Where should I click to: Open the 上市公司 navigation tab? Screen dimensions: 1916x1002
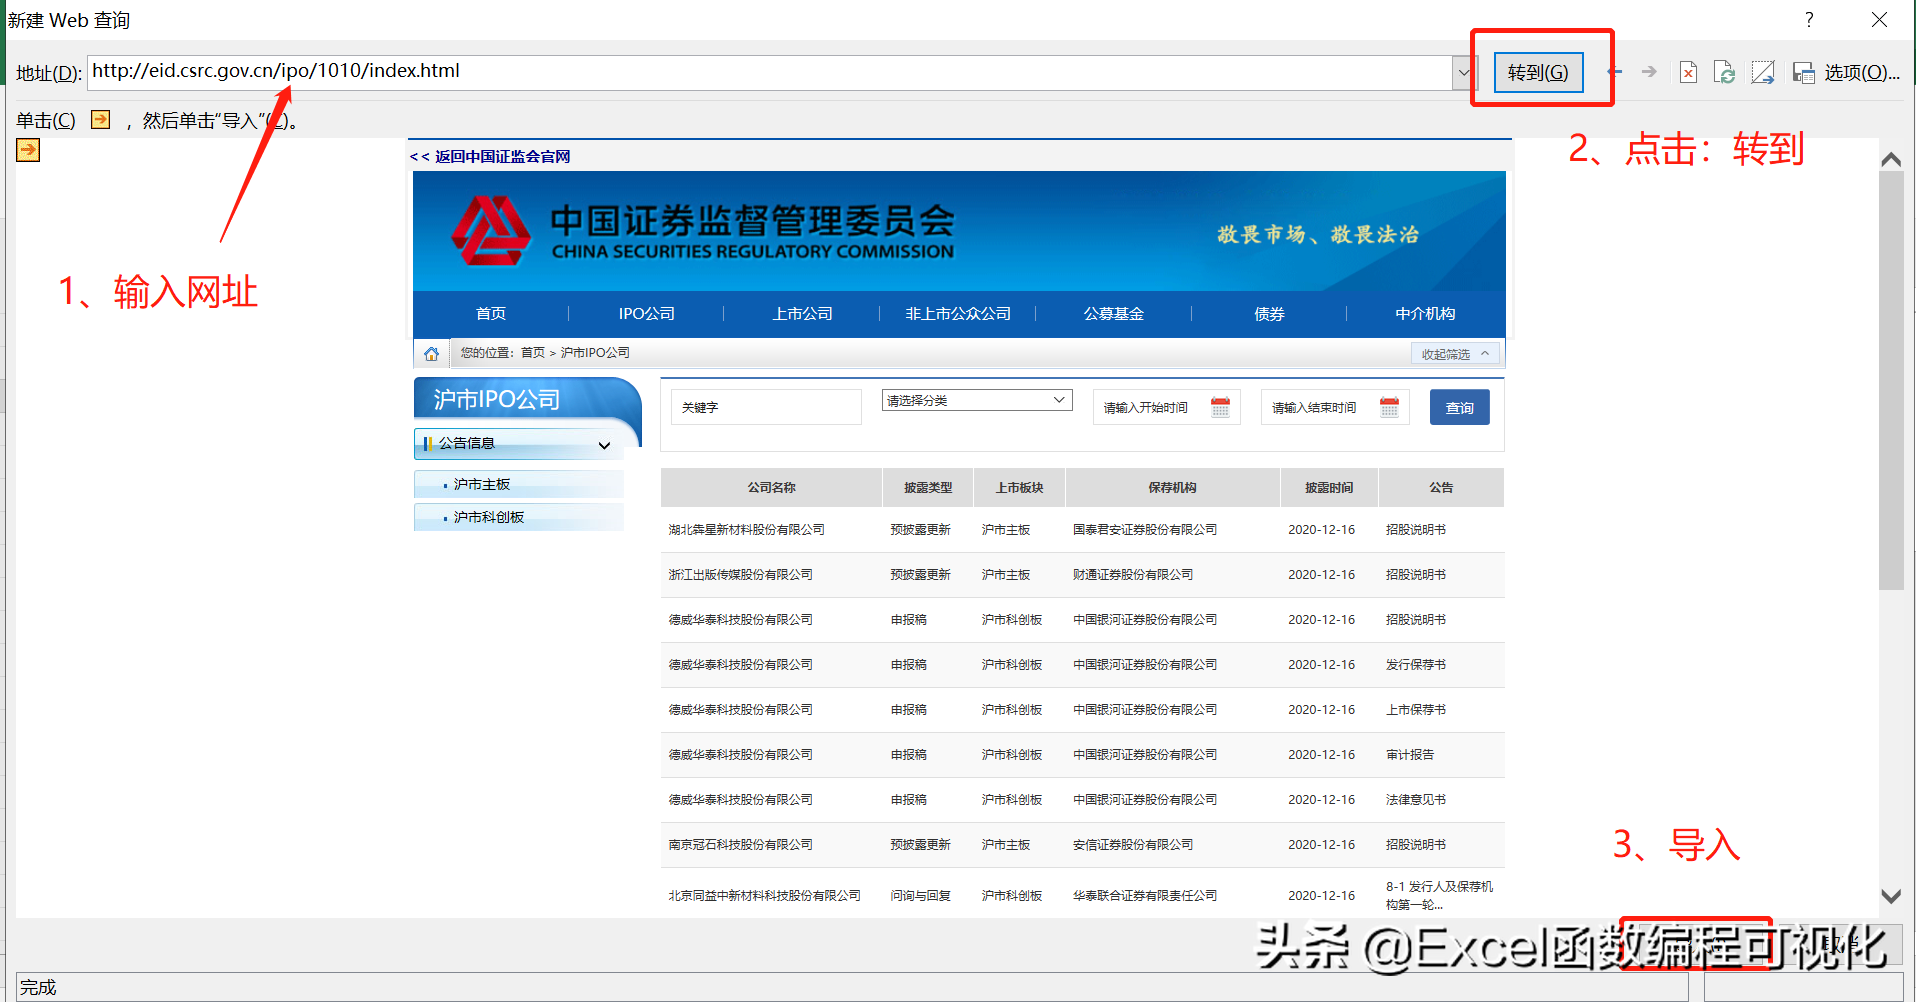pos(802,313)
